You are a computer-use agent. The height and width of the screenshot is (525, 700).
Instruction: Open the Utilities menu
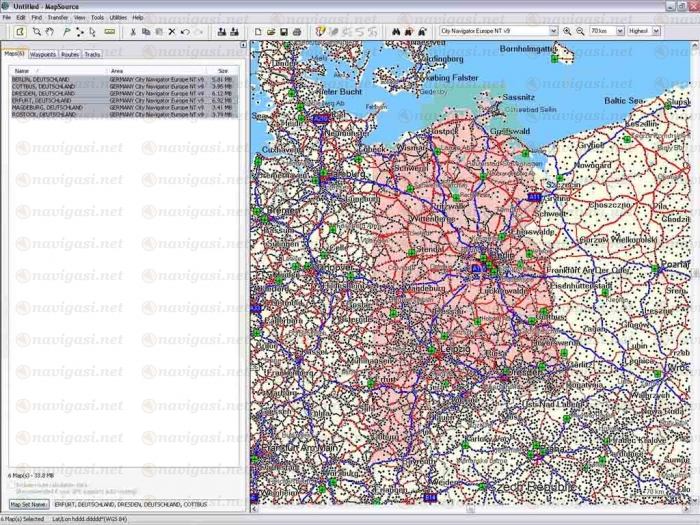pyautogui.click(x=118, y=18)
